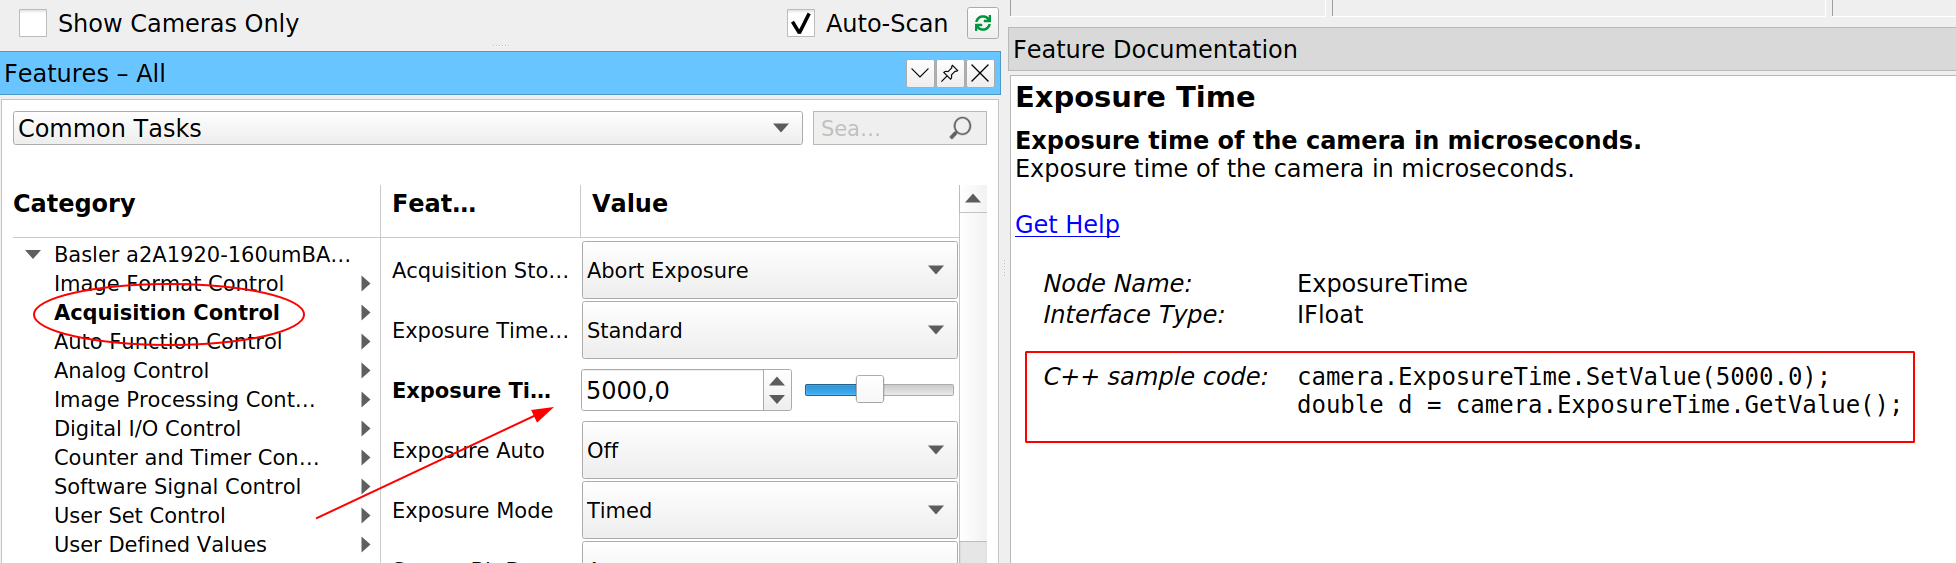Select Analog Control category
Viewport: 1956px width, 563px height.
(x=131, y=370)
